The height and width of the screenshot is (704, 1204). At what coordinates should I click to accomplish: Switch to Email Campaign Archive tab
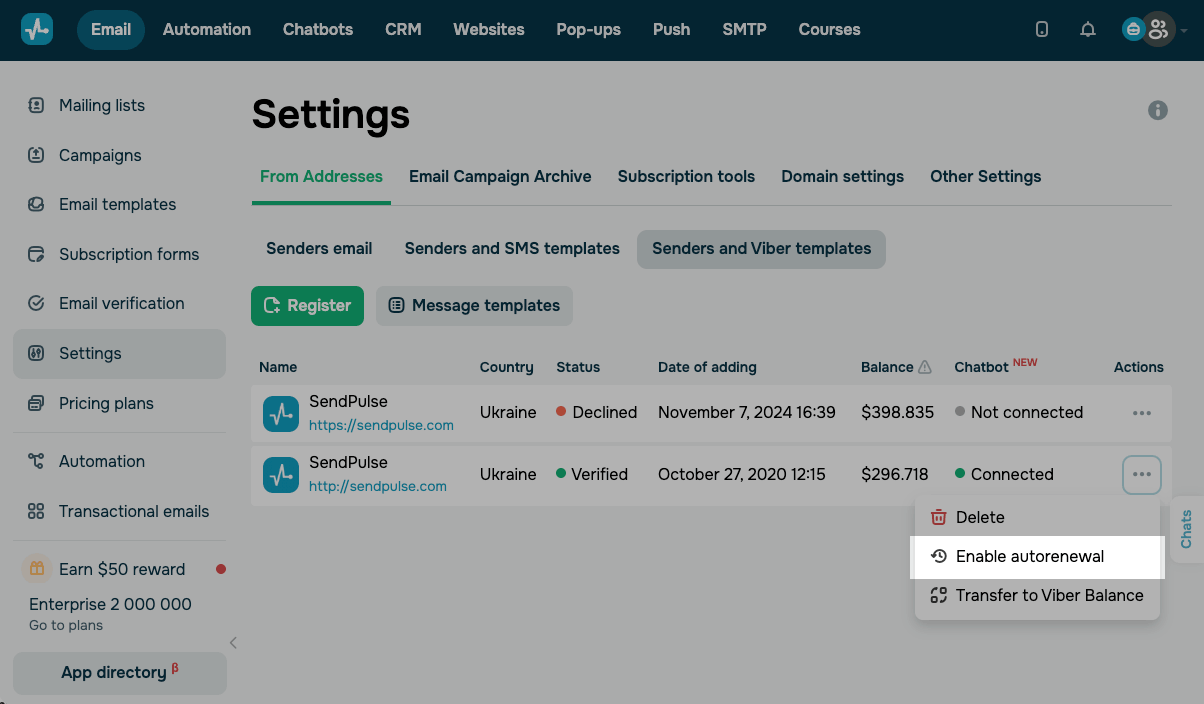(500, 177)
